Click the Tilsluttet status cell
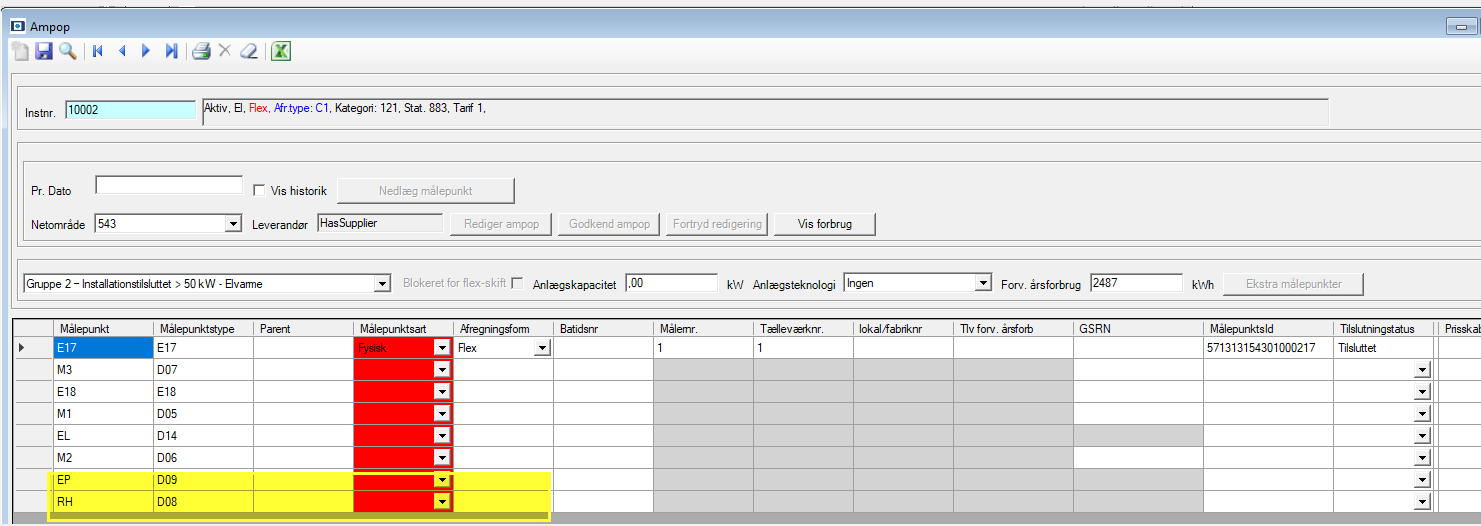Viewport: 1481px width, 526px height. pos(1383,348)
